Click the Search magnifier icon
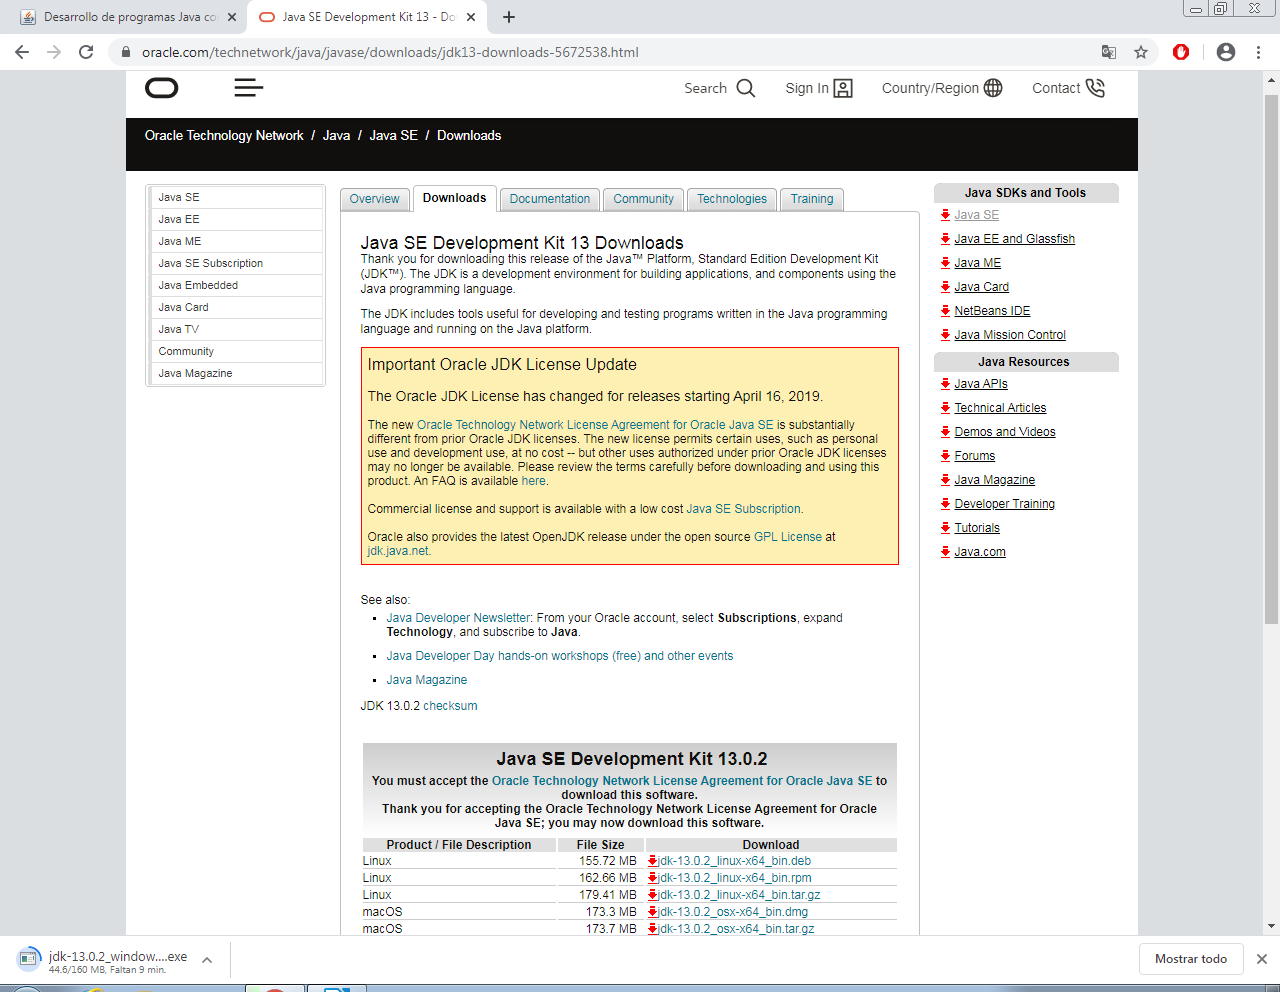 [x=746, y=88]
